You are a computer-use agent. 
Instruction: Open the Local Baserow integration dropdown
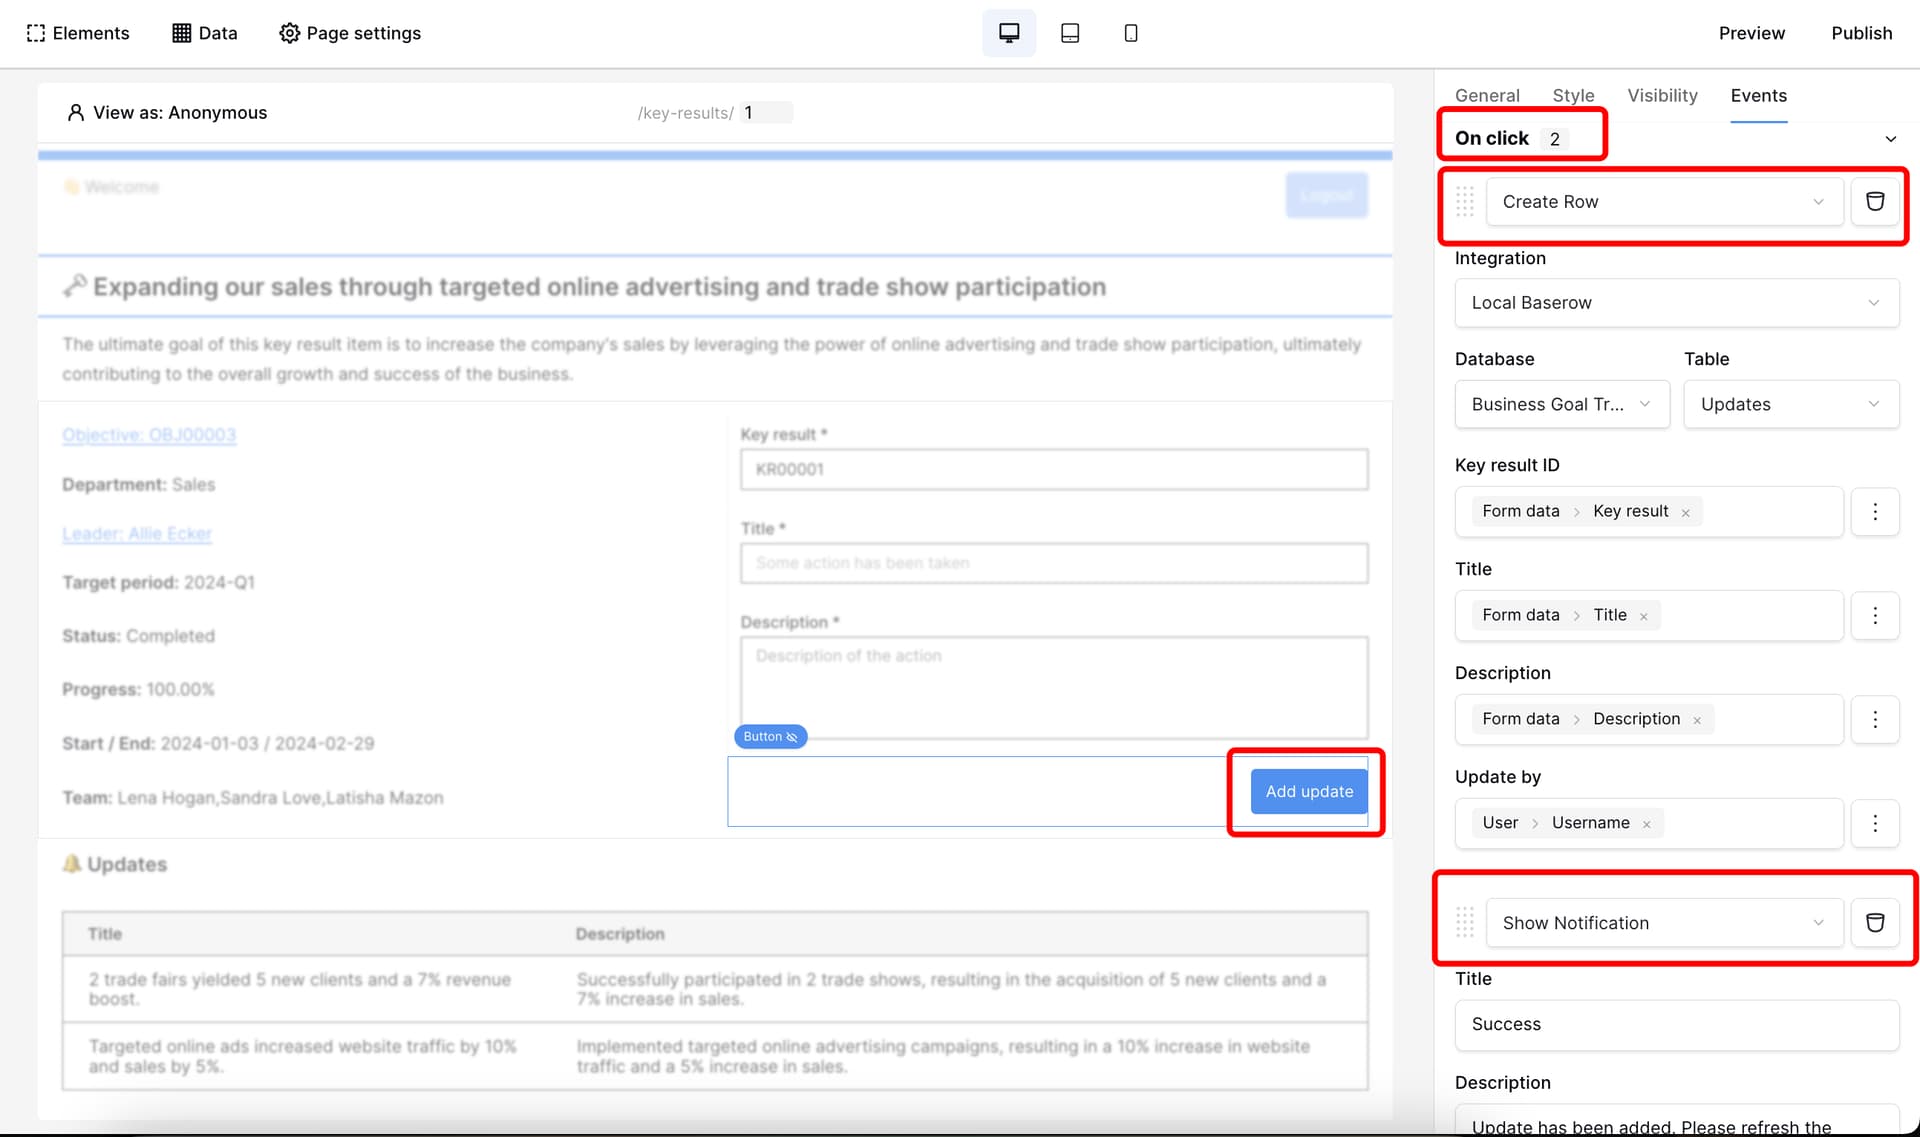1676,303
